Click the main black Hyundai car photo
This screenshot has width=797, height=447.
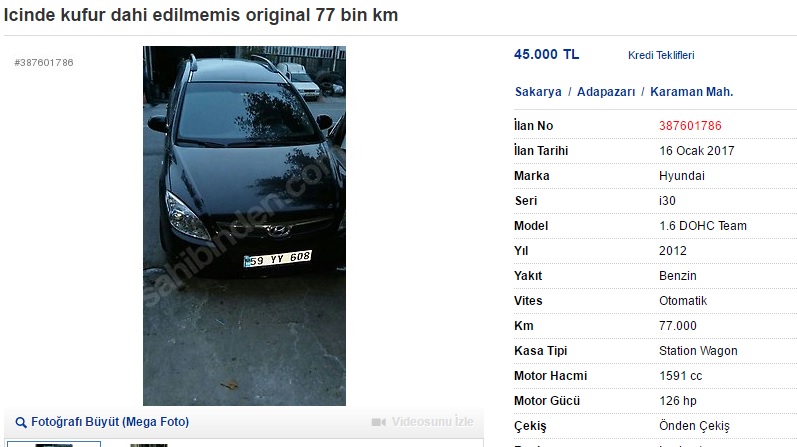[244, 226]
